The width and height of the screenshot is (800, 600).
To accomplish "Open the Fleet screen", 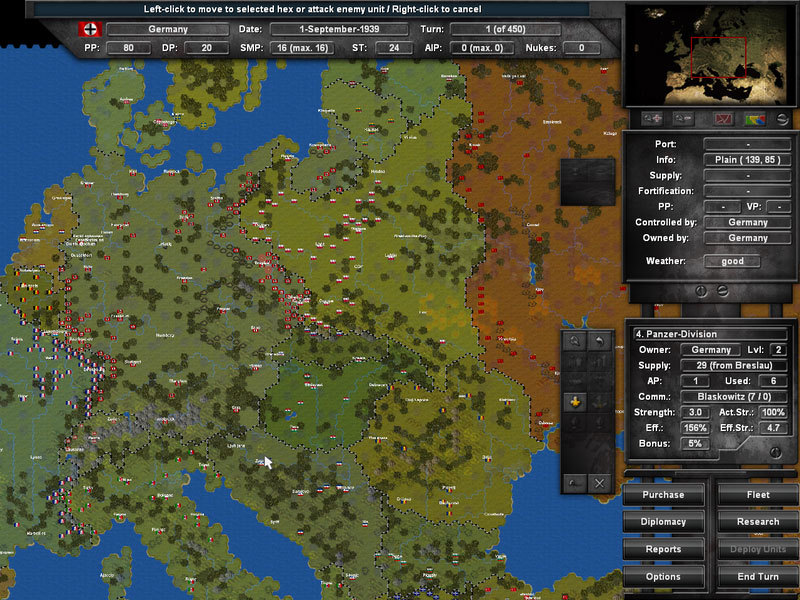I will 758,494.
